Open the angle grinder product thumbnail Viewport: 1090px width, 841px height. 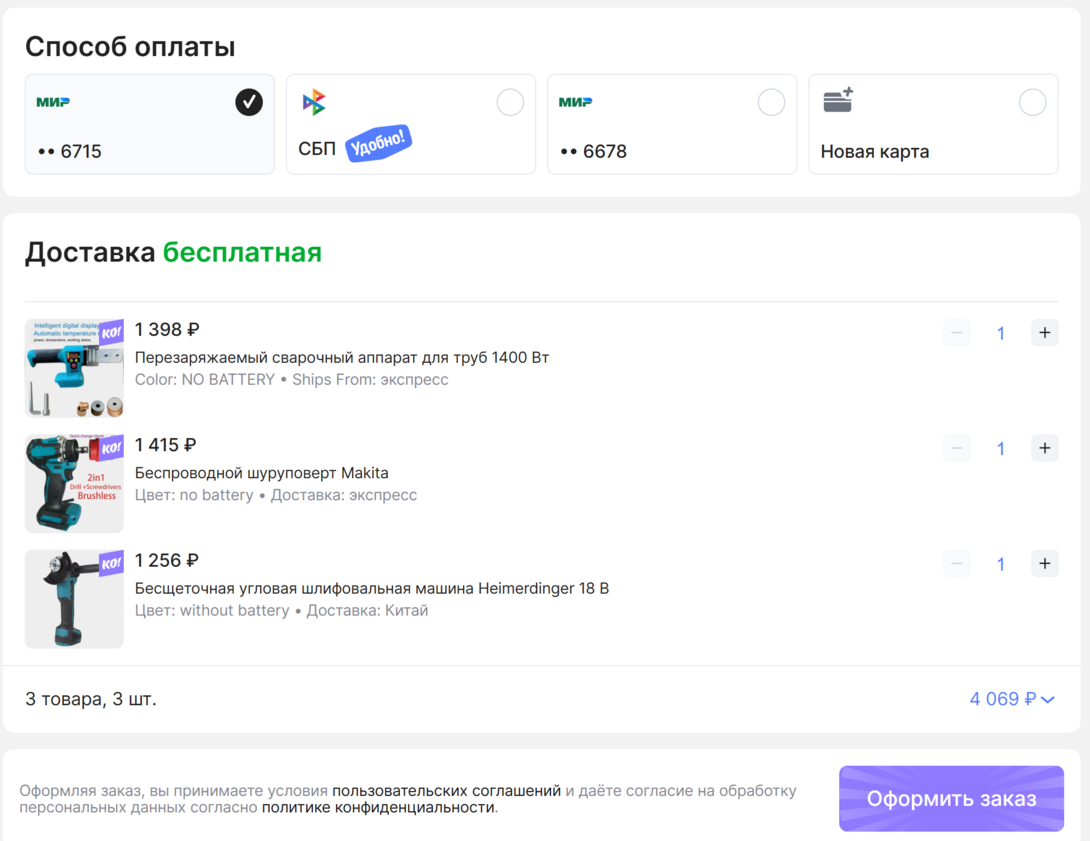74,599
